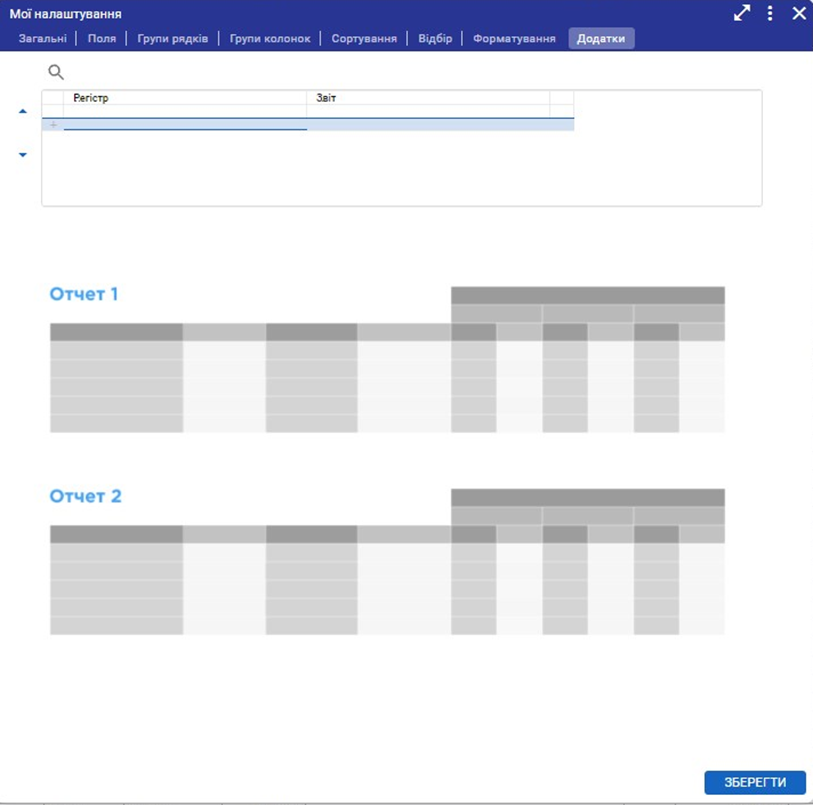Open the Поля tab
Viewport: 813px width, 805px height.
pos(102,39)
